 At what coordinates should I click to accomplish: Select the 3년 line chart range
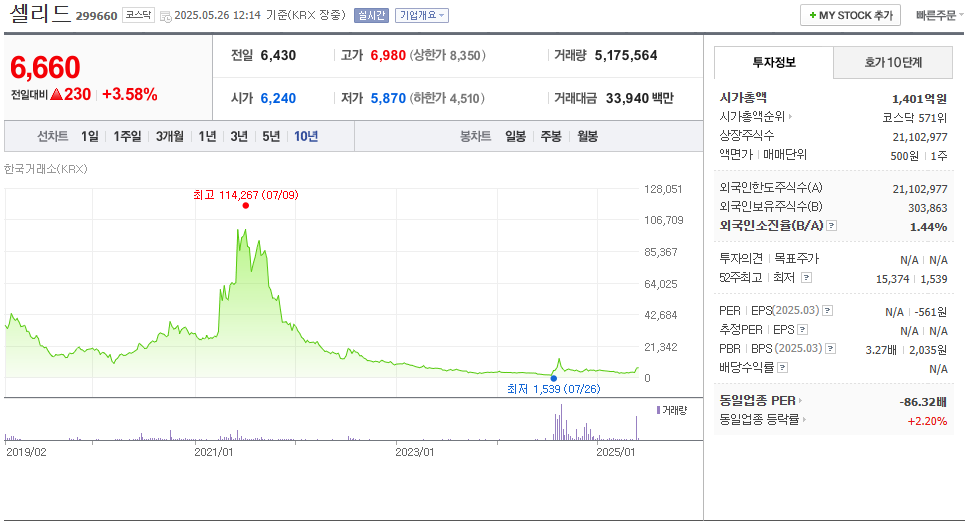tap(239, 136)
